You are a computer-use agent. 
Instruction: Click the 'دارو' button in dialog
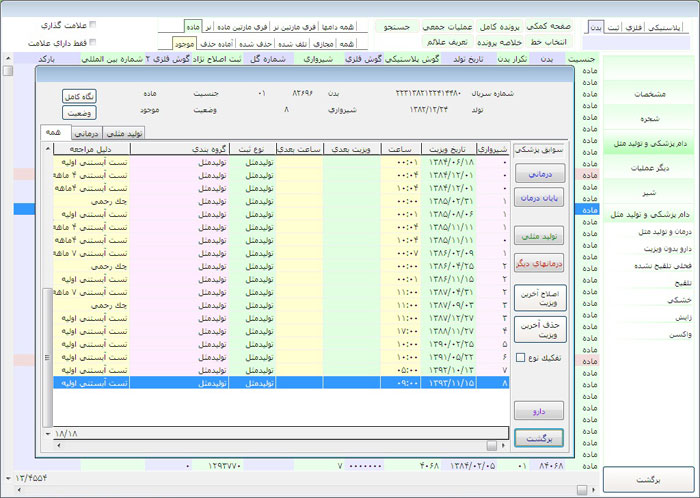point(539,411)
